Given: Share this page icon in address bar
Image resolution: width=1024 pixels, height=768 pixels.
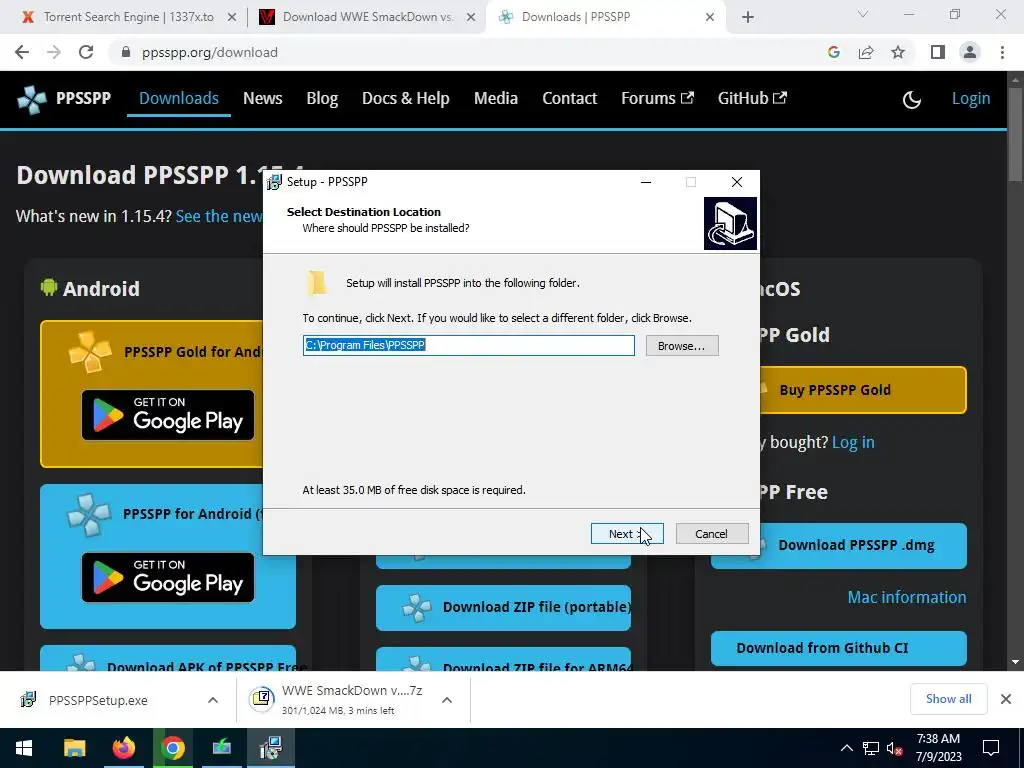Looking at the screenshot, I should (x=866, y=52).
